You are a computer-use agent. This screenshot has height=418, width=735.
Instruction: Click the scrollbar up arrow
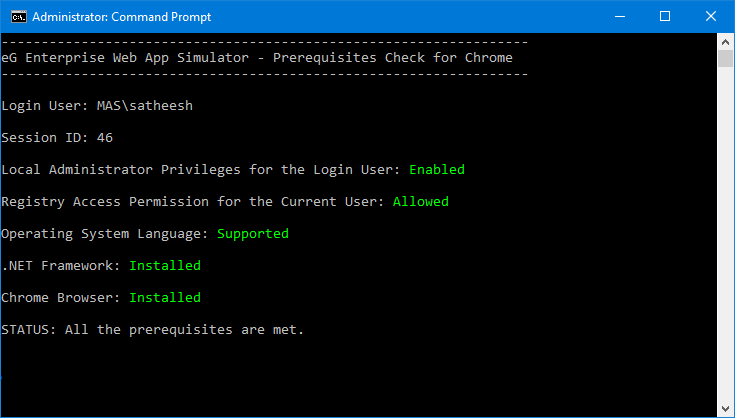[x=726, y=42]
